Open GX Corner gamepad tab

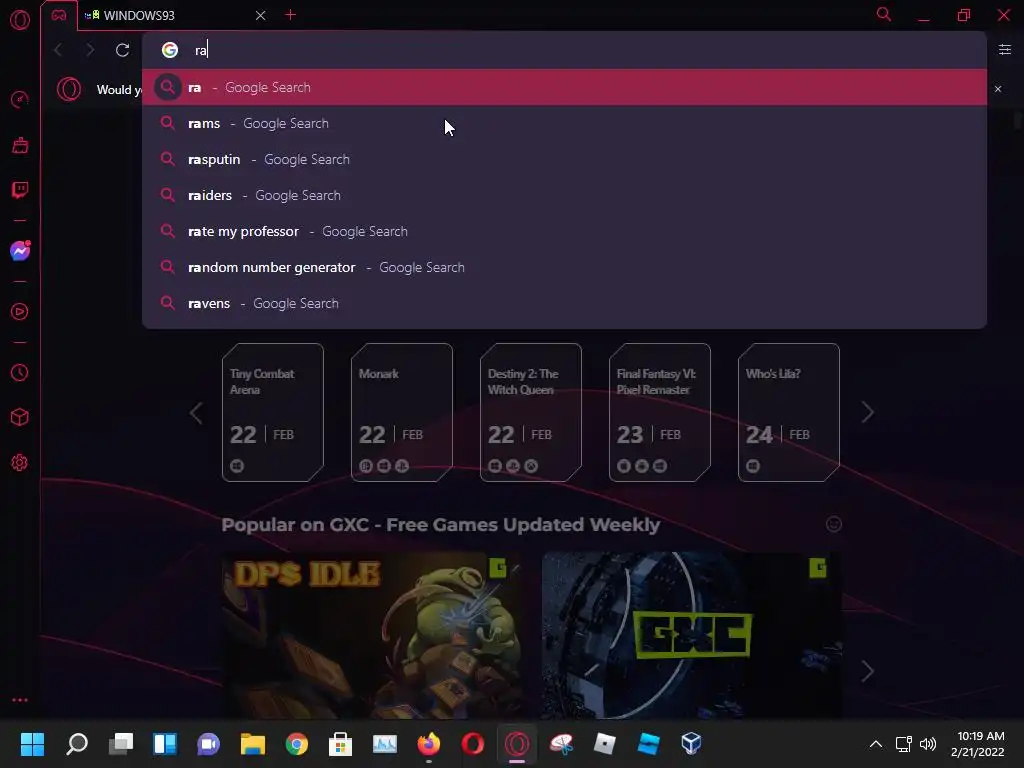[x=59, y=15]
